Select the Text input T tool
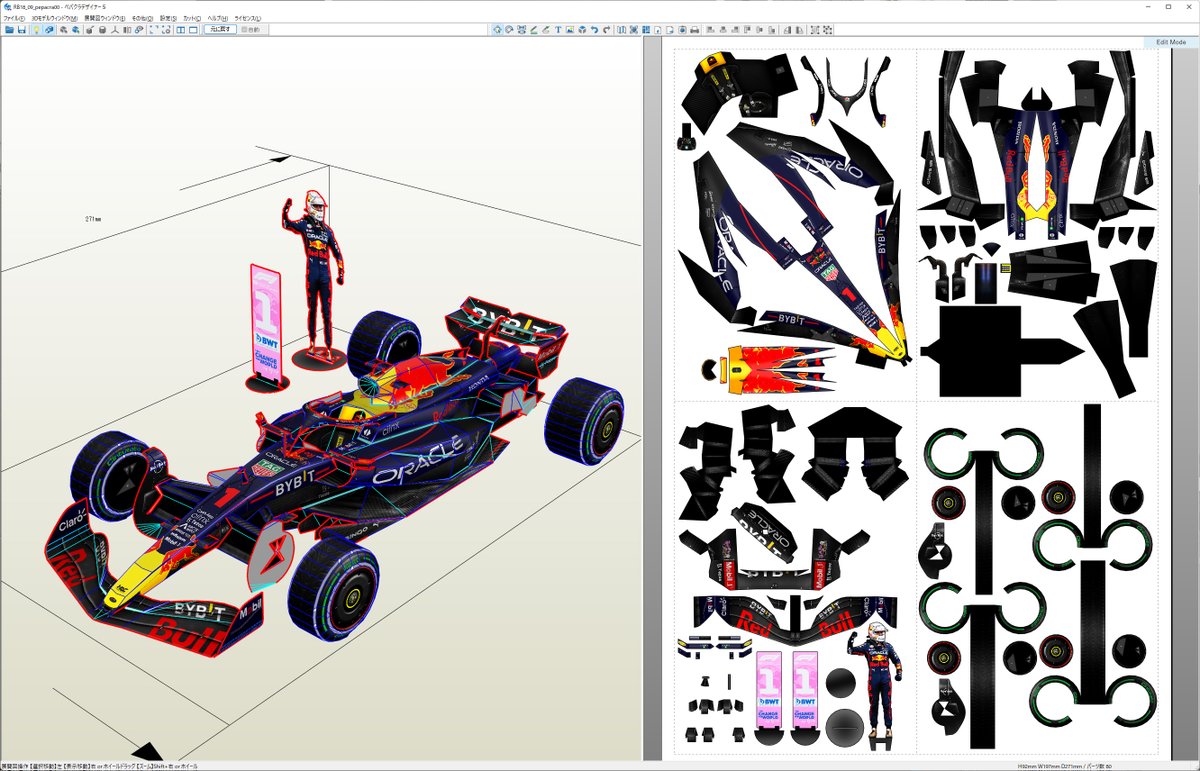Image resolution: width=1200 pixels, height=771 pixels. (x=558, y=30)
